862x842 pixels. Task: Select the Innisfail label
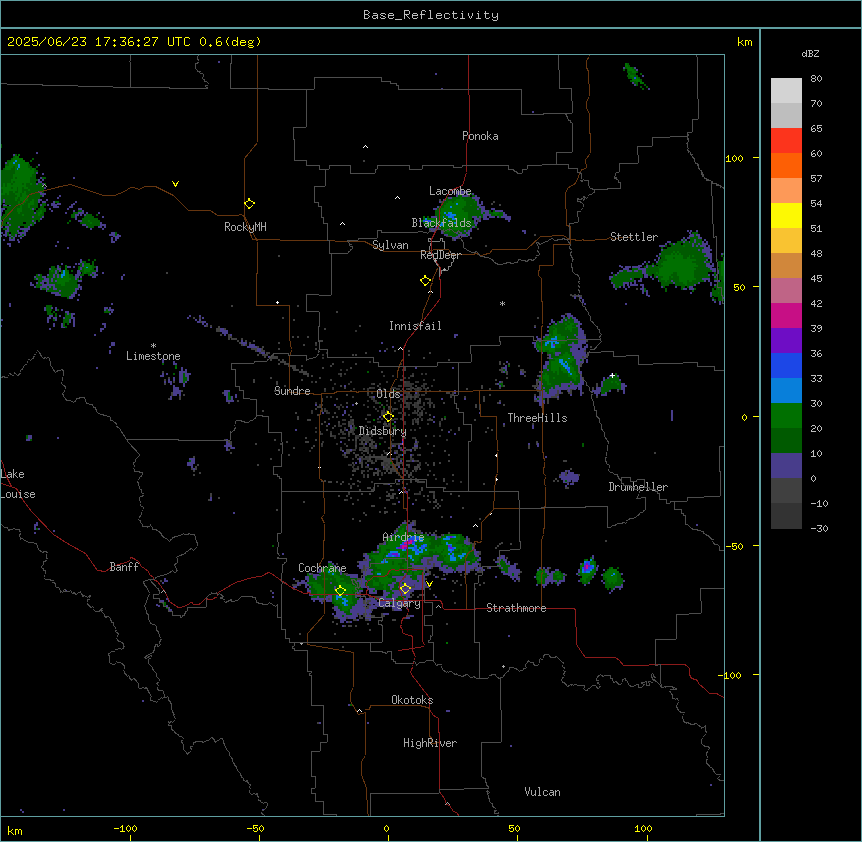pos(415,326)
